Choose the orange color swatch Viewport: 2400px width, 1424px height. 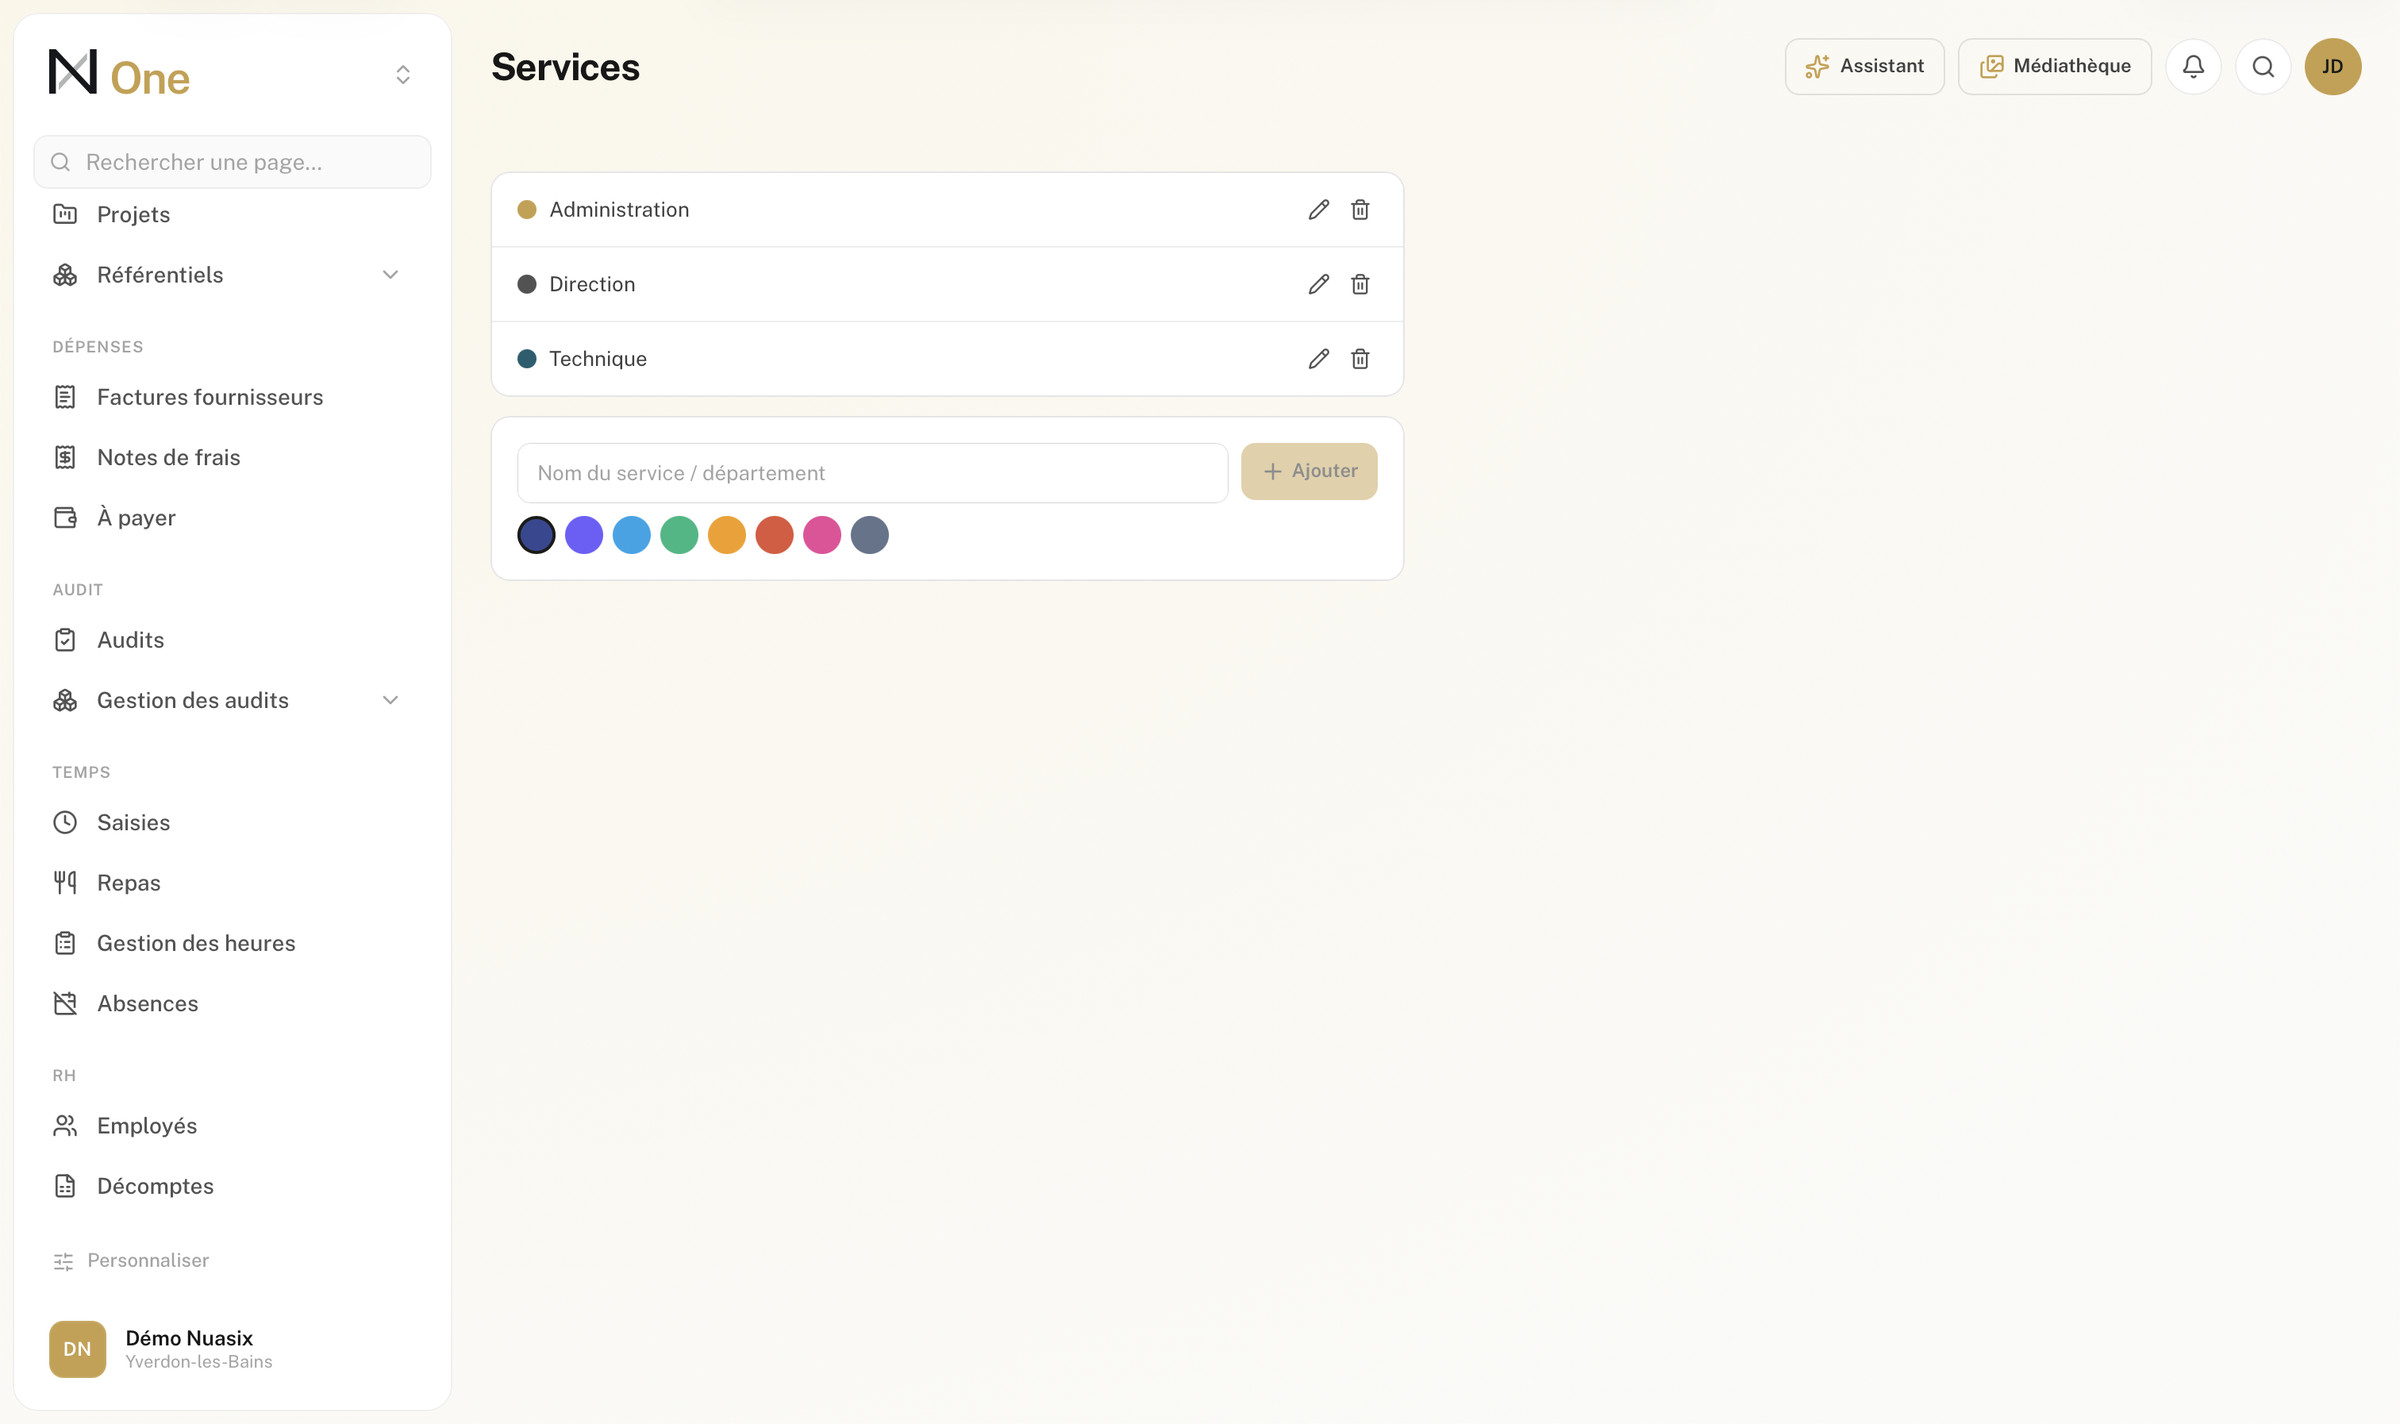click(x=727, y=535)
